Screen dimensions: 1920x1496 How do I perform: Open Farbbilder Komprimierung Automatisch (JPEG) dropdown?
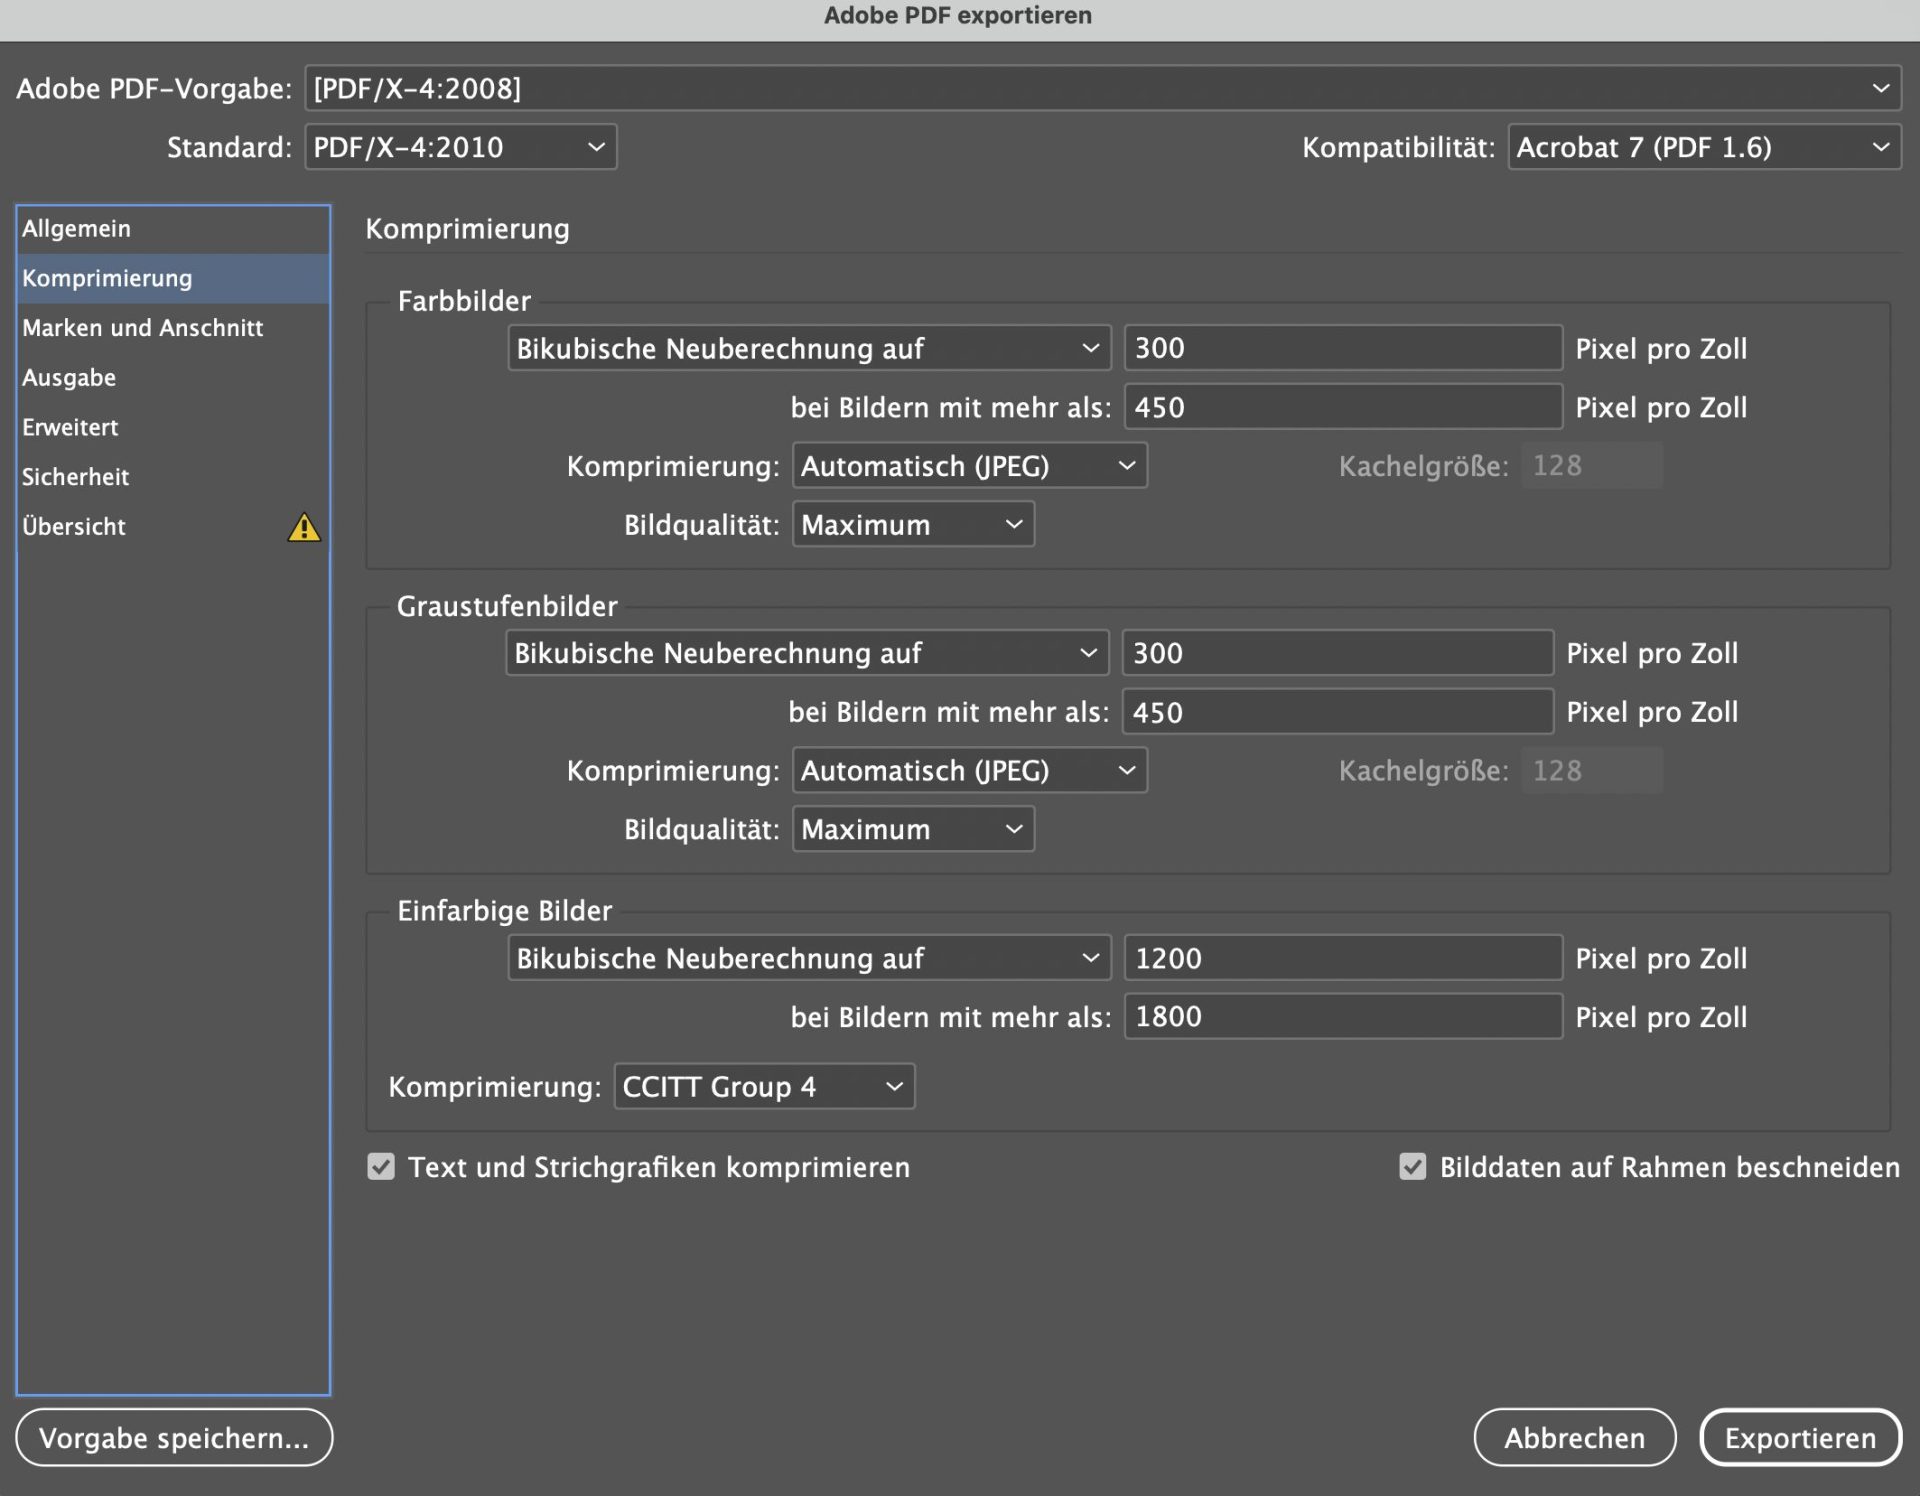[x=969, y=466]
